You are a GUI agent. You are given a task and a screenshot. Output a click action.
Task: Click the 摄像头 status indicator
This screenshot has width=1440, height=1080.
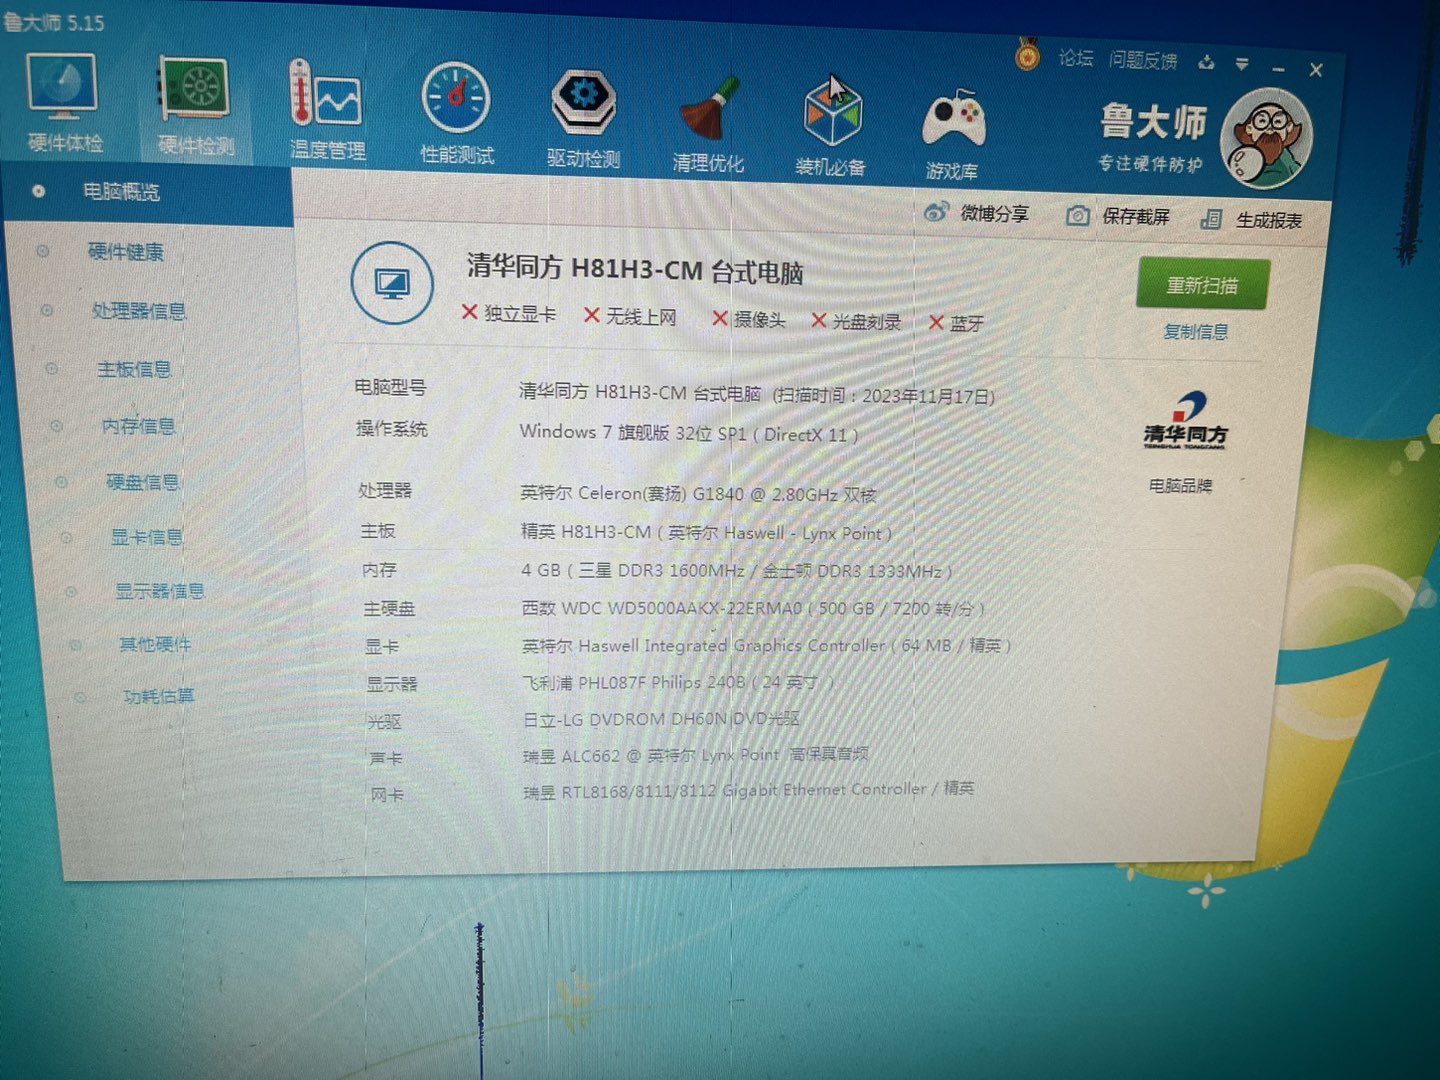pos(748,320)
